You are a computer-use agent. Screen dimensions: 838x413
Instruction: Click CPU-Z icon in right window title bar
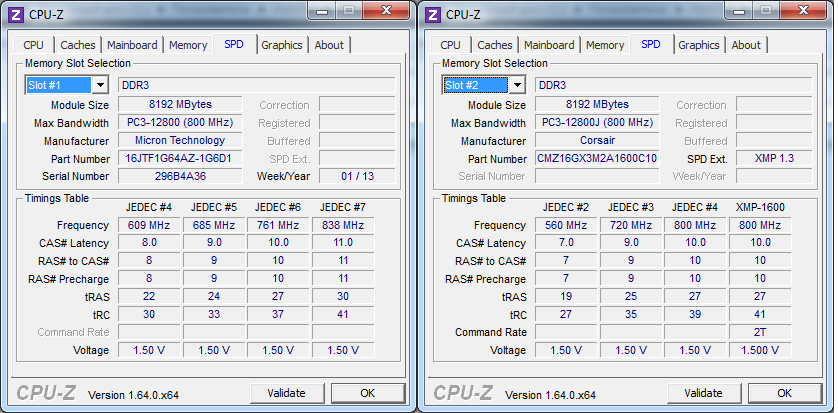[433, 14]
